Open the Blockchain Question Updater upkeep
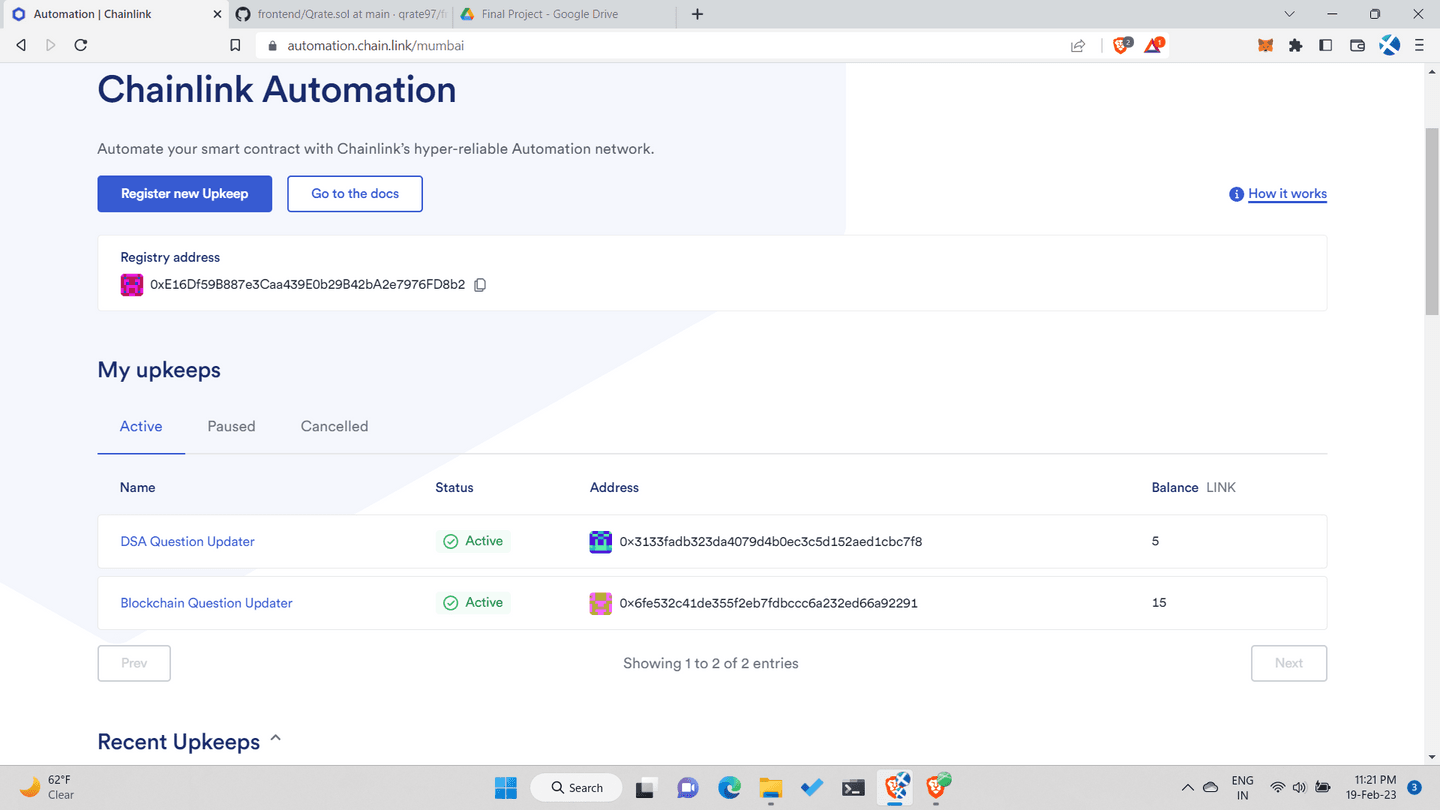 [x=206, y=603]
